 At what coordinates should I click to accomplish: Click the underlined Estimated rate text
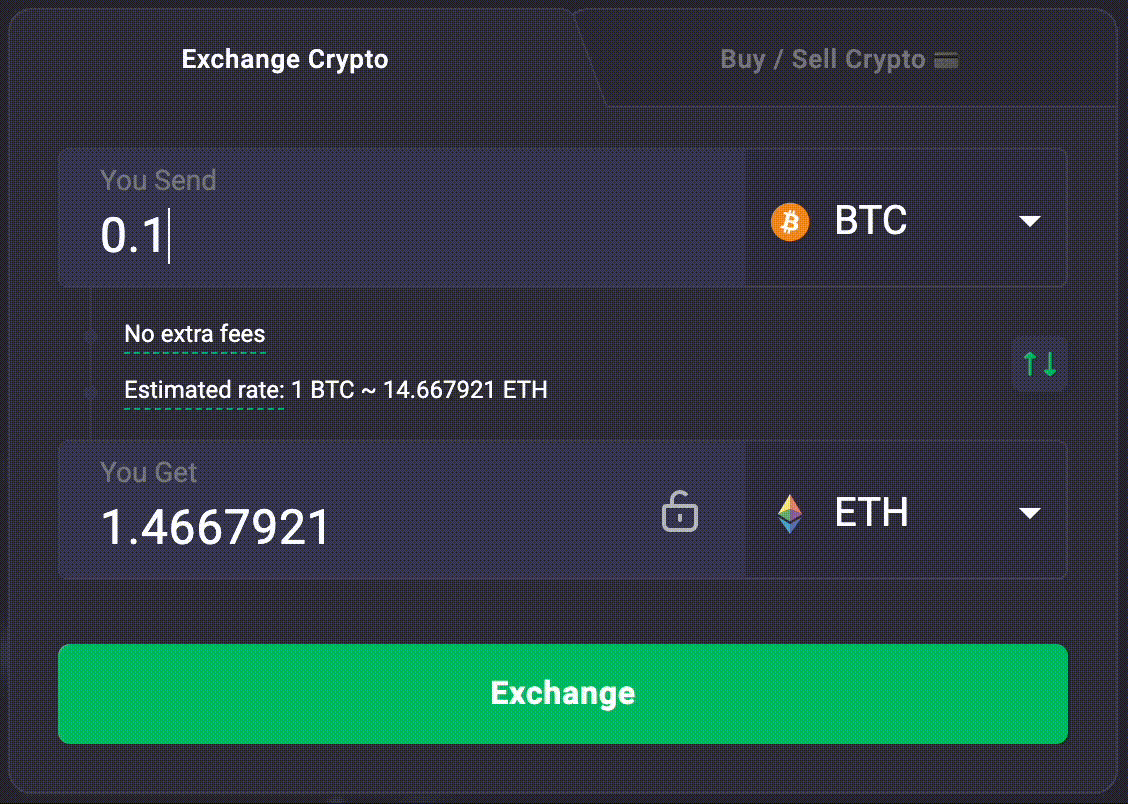tap(204, 390)
